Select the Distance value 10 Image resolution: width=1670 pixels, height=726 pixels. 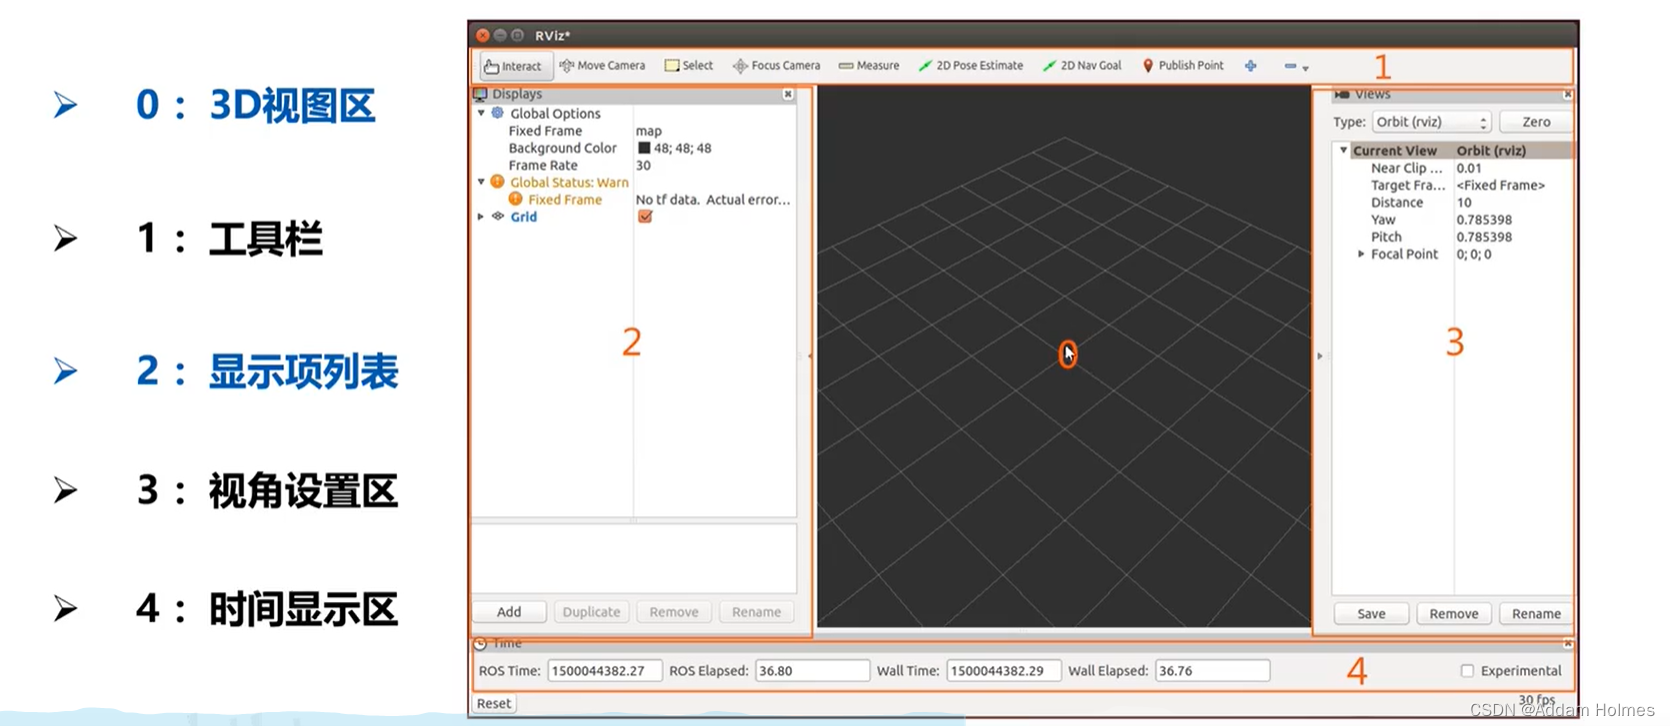(1464, 202)
